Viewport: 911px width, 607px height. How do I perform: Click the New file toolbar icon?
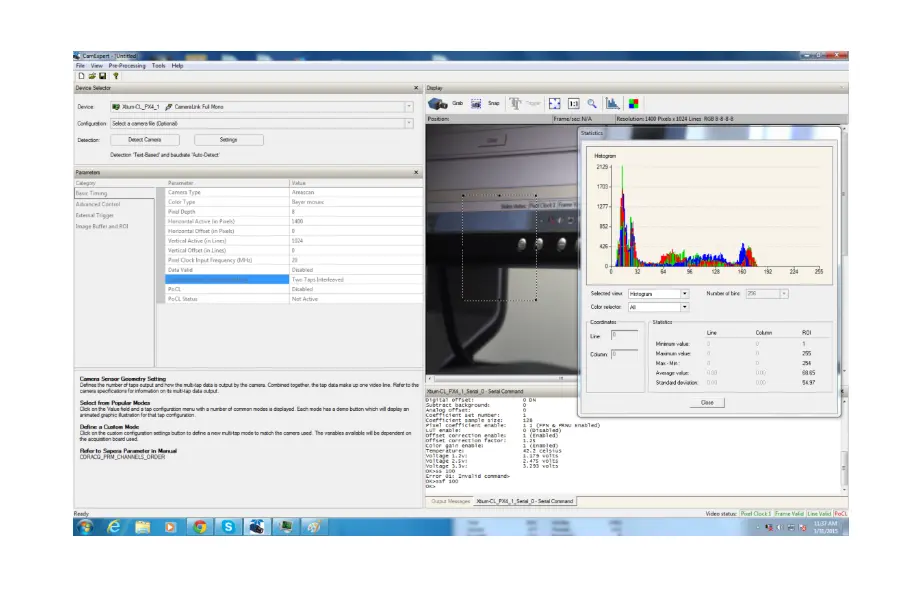(81, 75)
